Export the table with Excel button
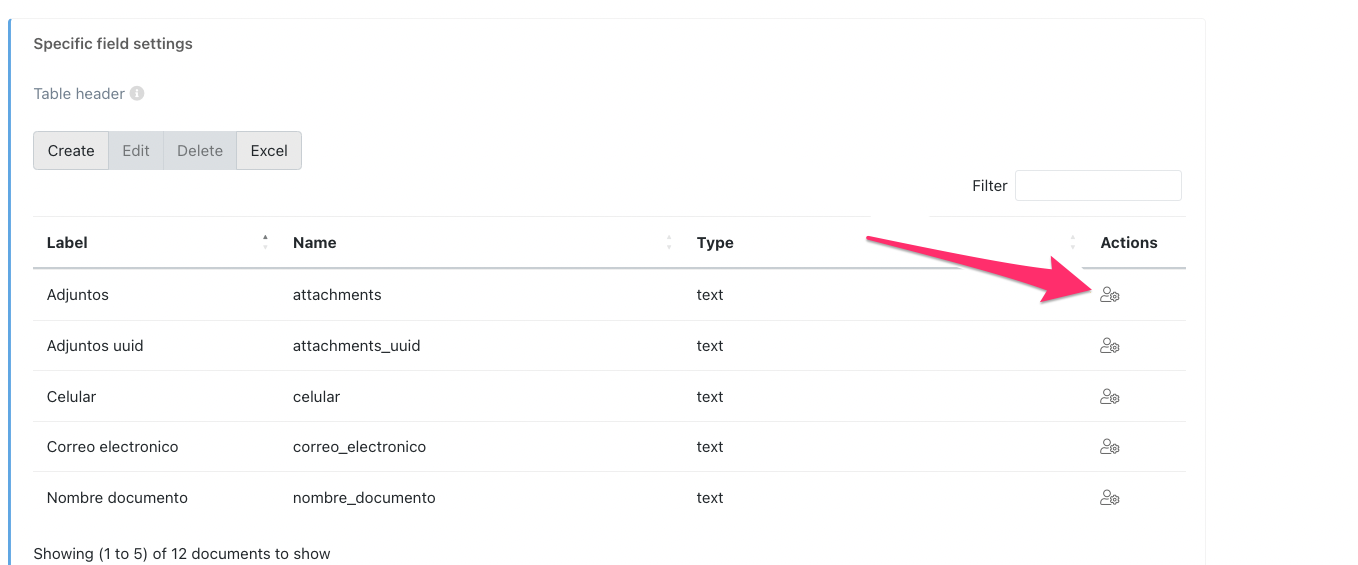Screen dimensions: 1358x565 [269, 151]
